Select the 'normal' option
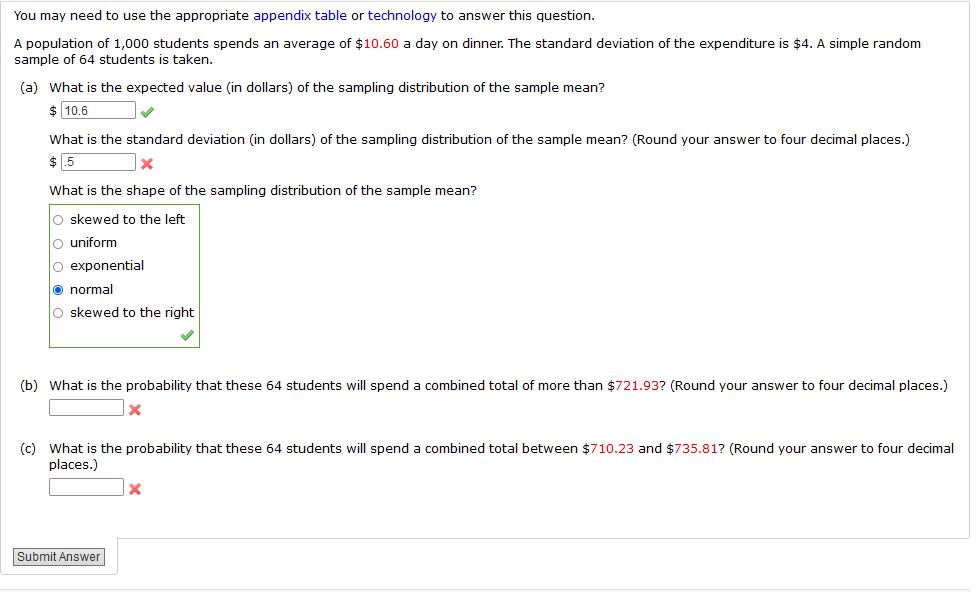This screenshot has width=979, height=592. click(59, 288)
